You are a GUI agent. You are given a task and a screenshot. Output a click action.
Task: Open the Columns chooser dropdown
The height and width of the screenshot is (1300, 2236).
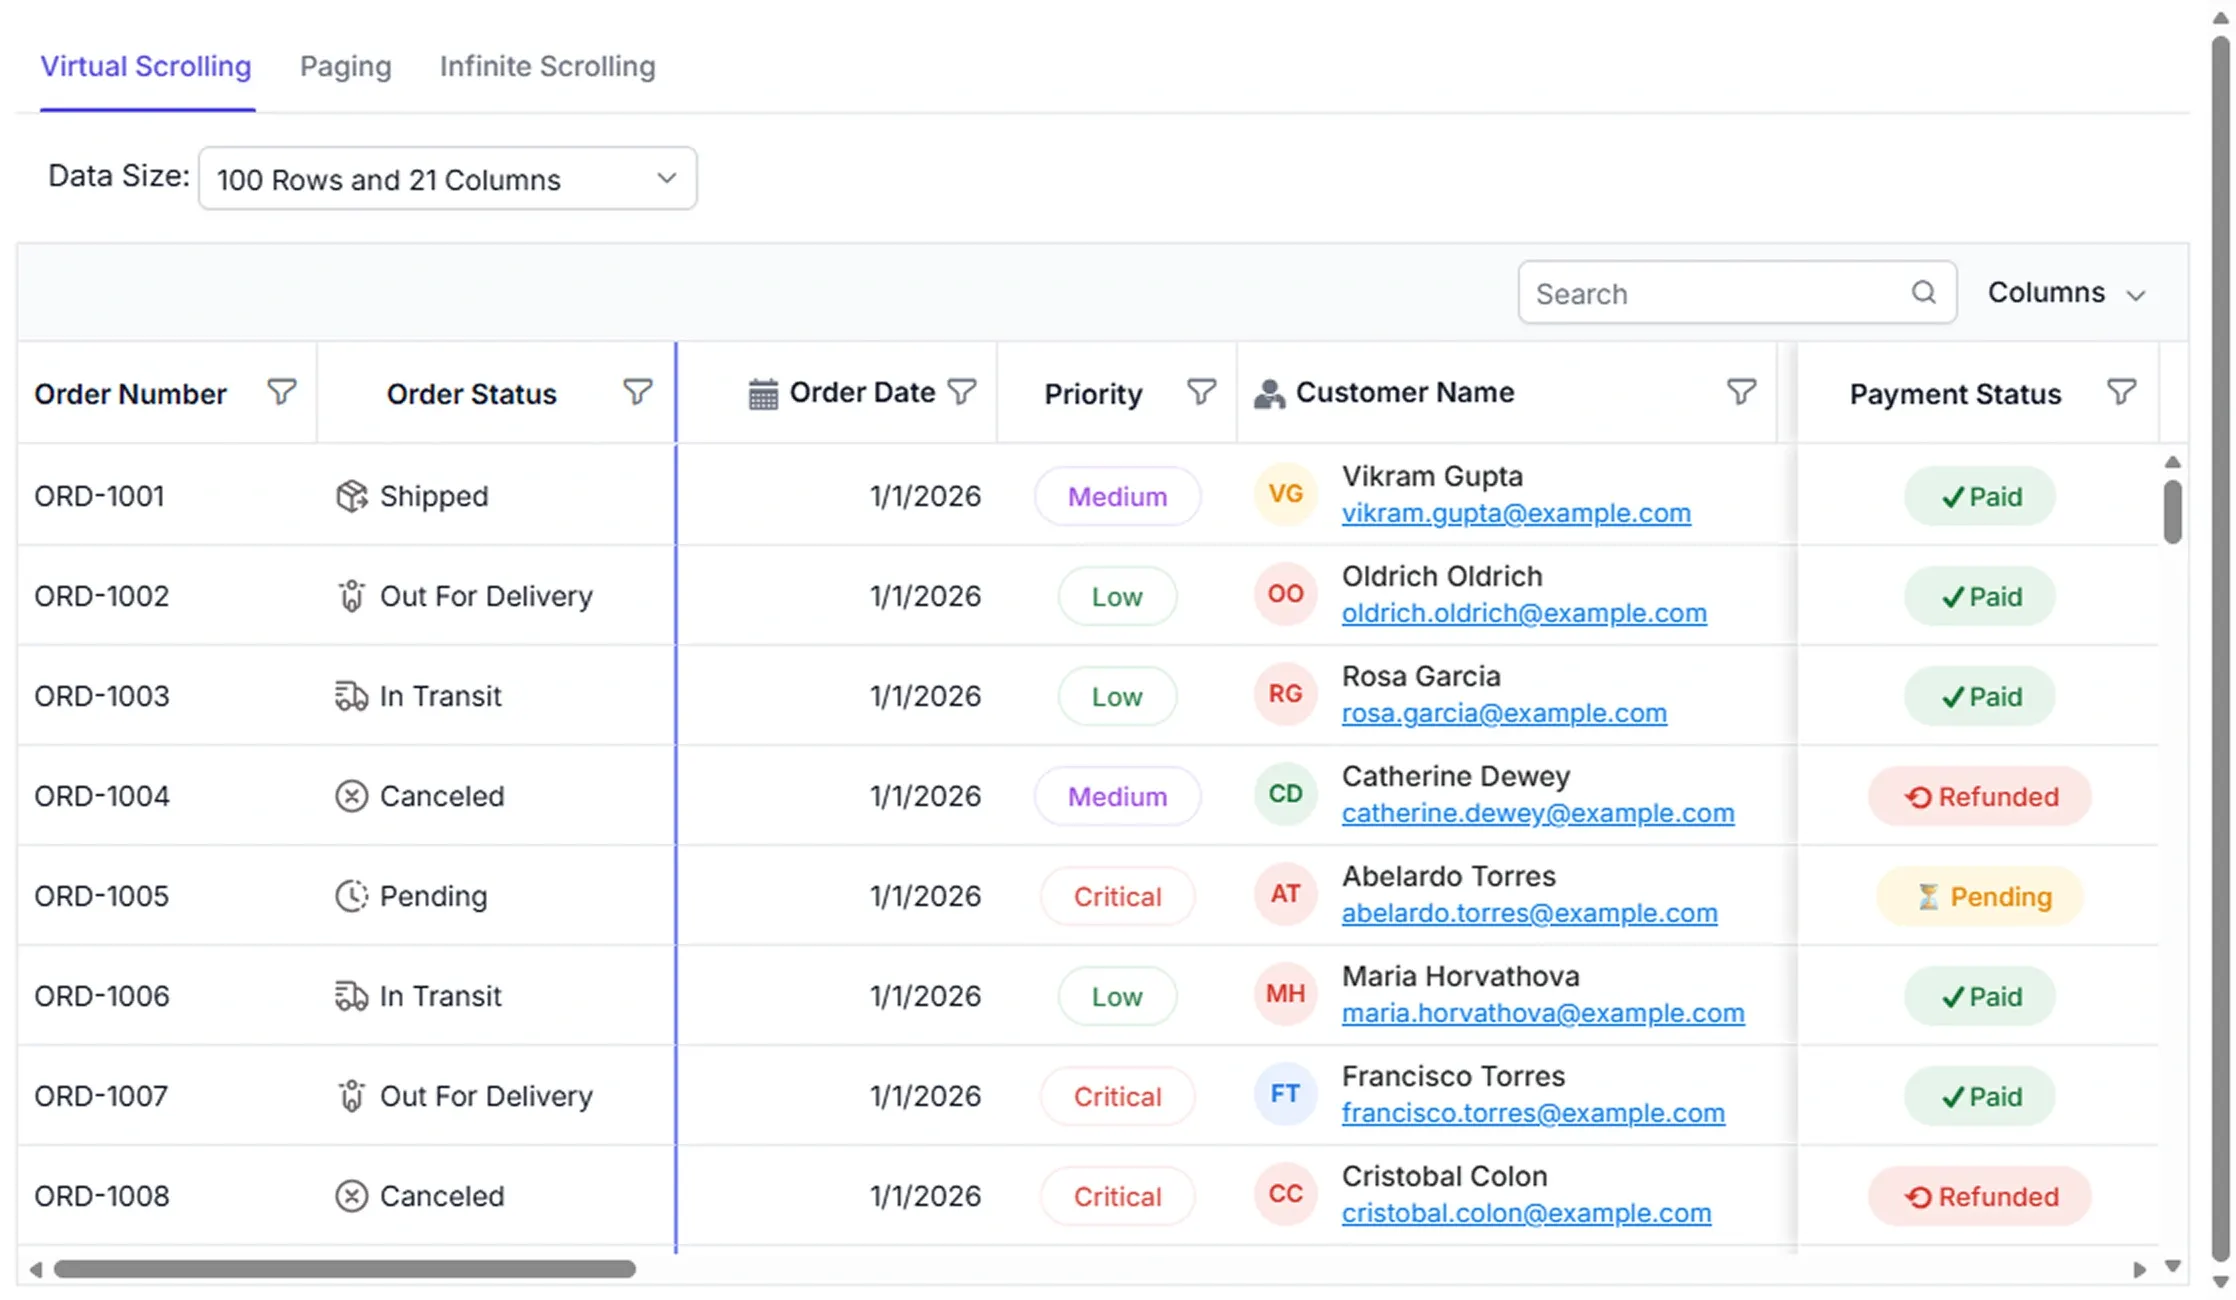point(2066,293)
